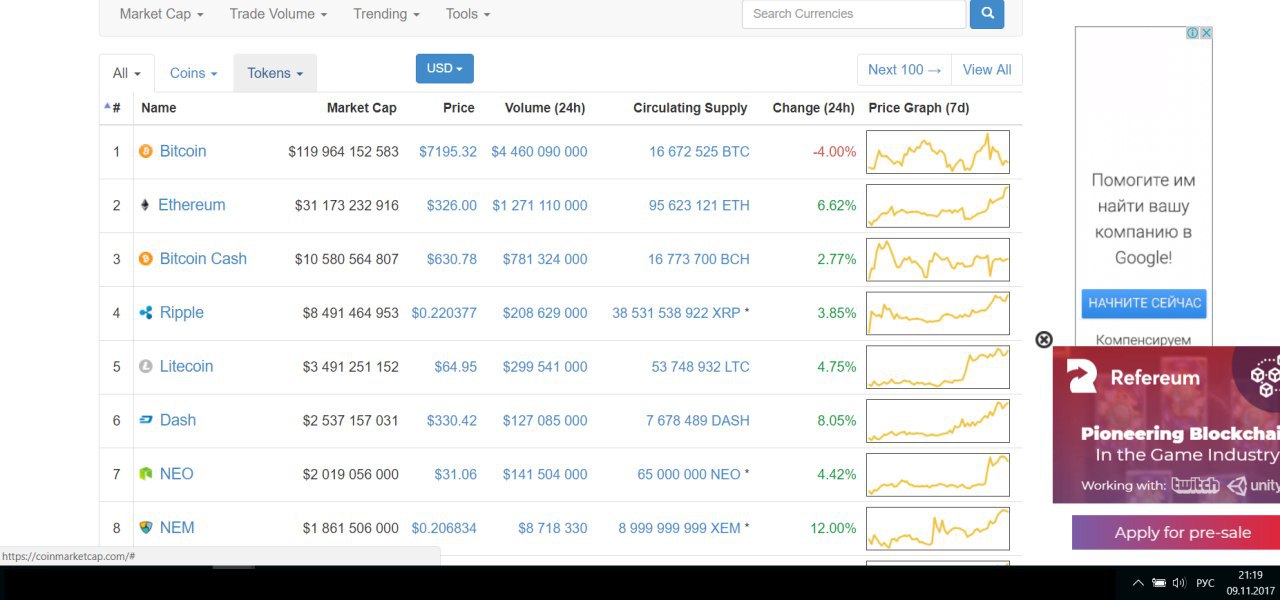Open Ethereum 7d price graph thumbnail
This screenshot has width=1280, height=600.
click(938, 206)
